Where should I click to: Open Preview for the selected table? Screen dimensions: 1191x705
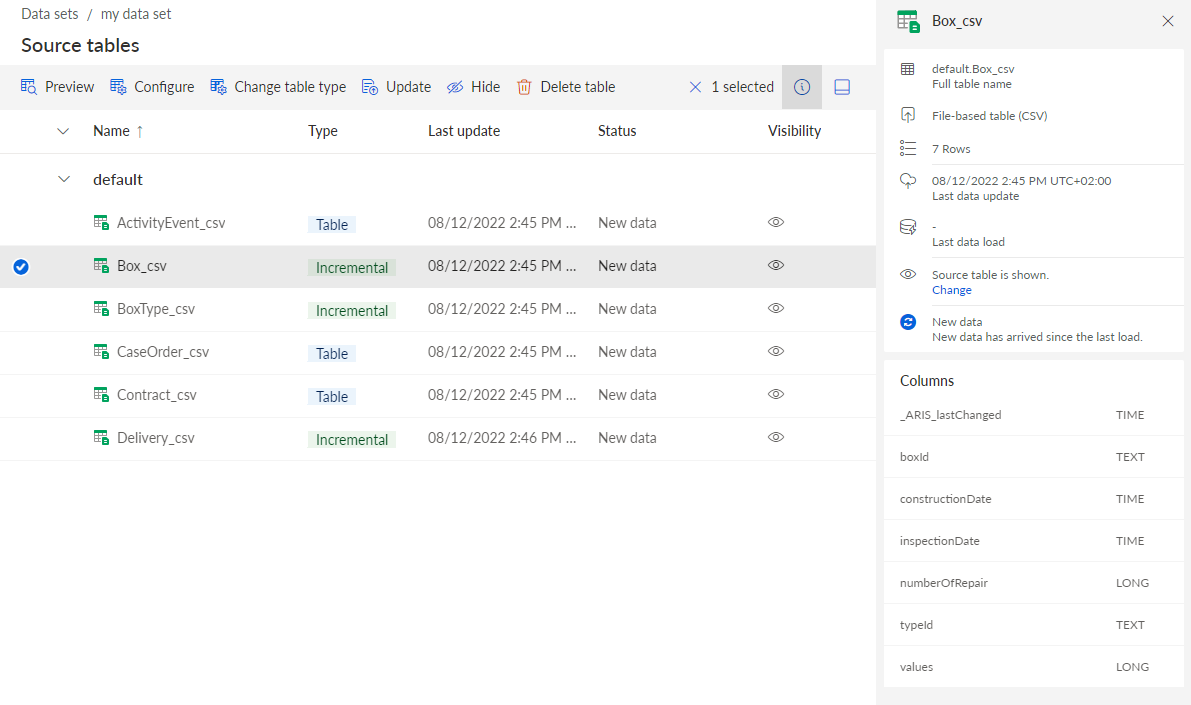point(58,87)
